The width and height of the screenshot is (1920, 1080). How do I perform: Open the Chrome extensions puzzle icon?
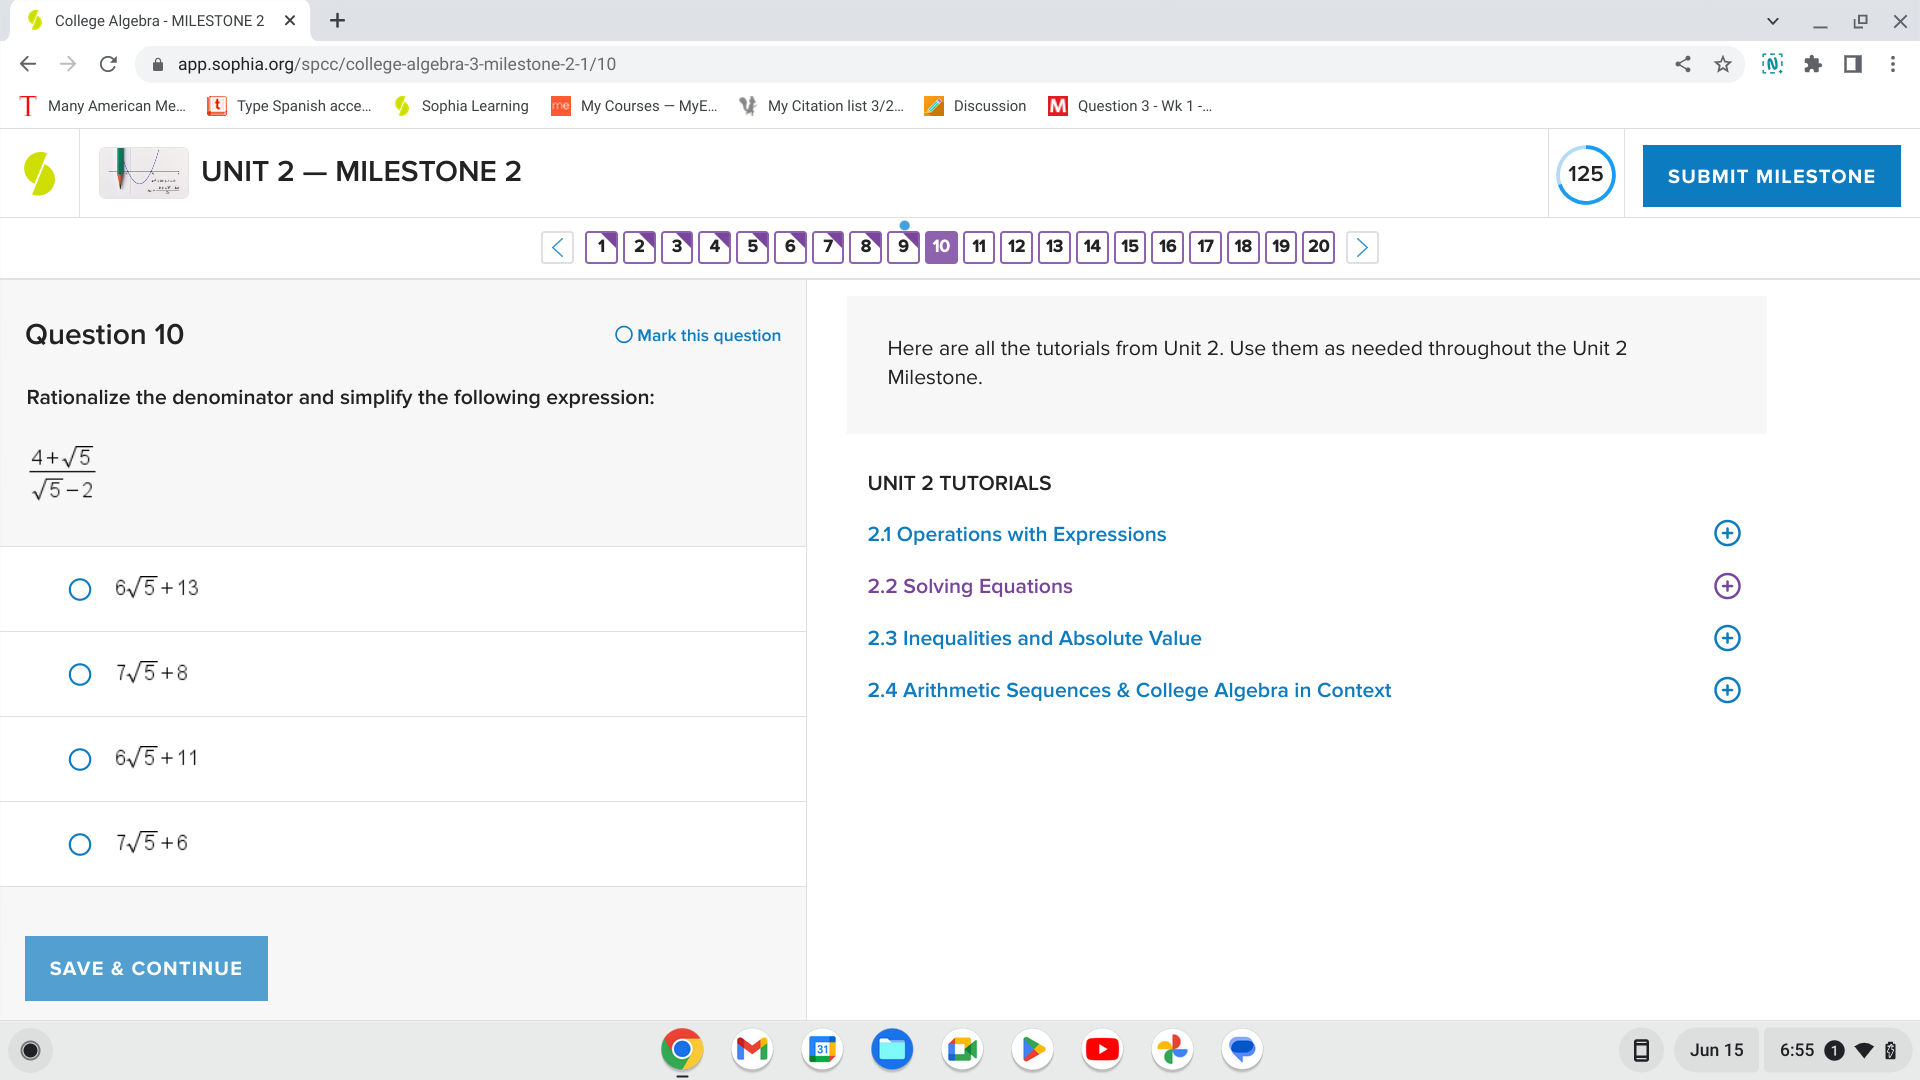click(x=1812, y=64)
